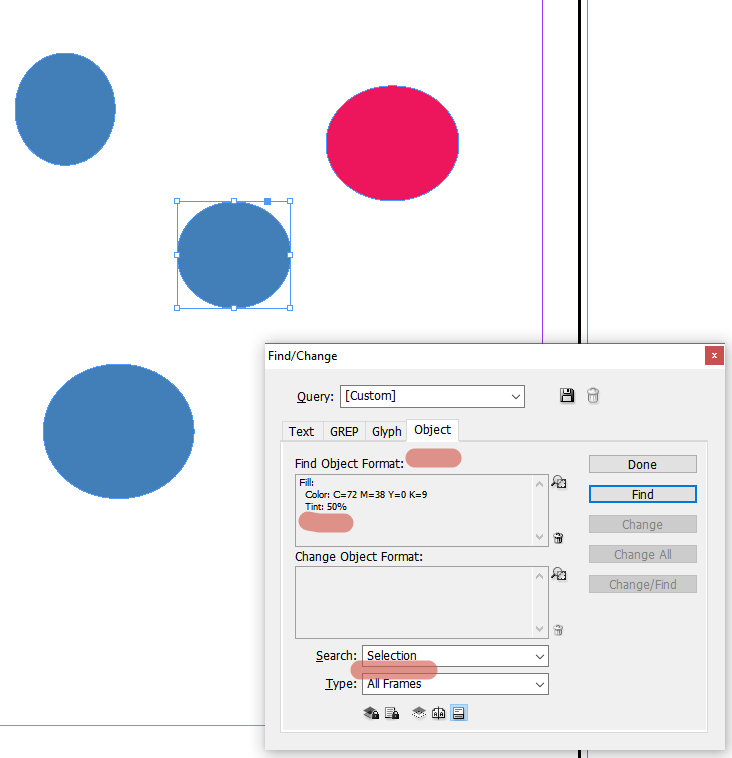The width and height of the screenshot is (732, 758).
Task: Click the selected blue circle inside the frame
Action: [234, 255]
